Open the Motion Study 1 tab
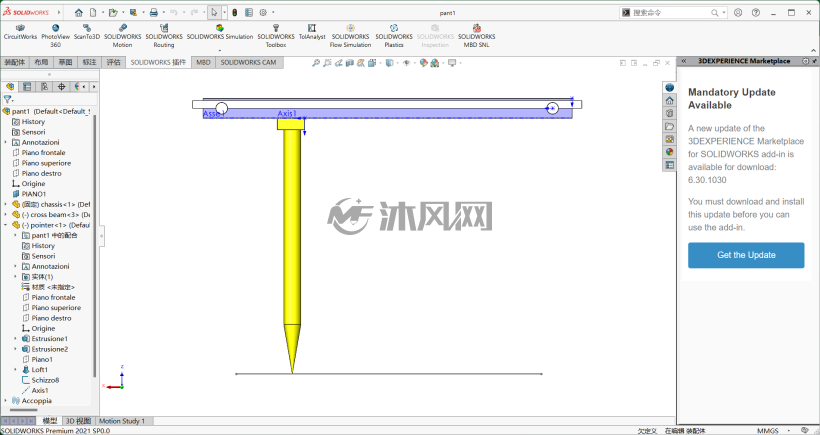Viewport: 820px width, 435px height. [x=122, y=421]
